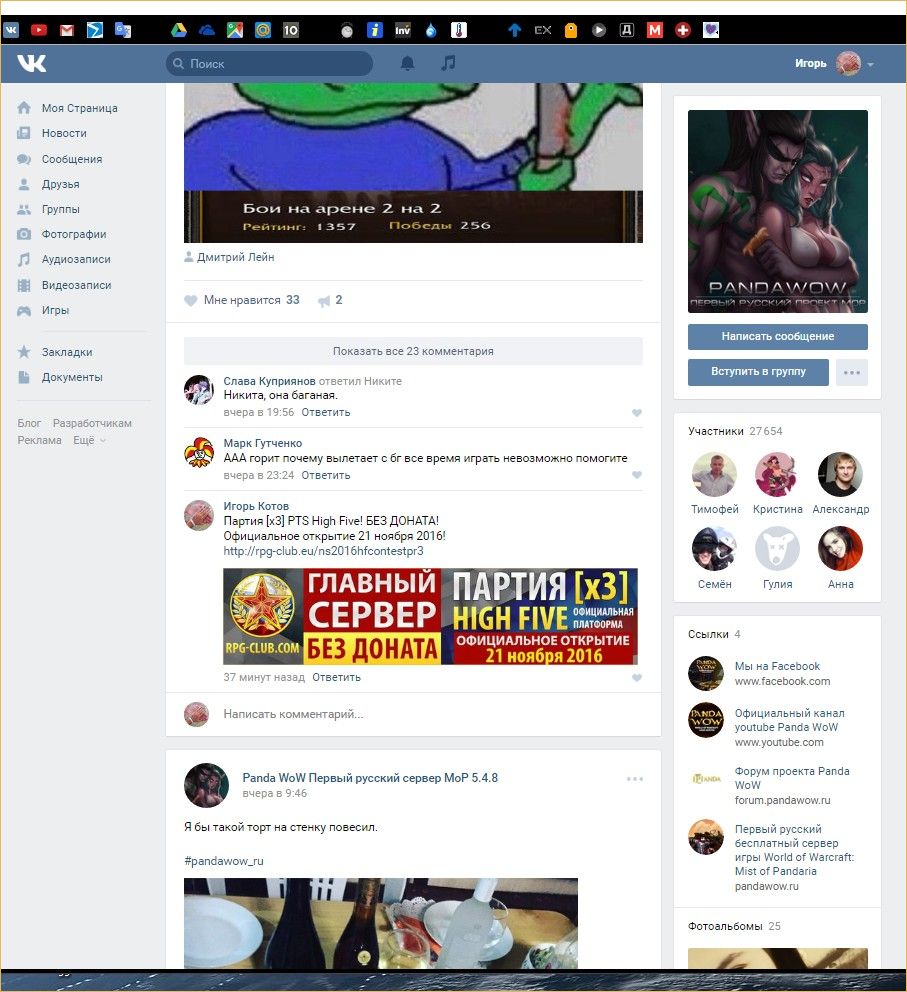Open the Форум проекта Panda WoW link
Screen dimensions: 907x992
(x=792, y=778)
